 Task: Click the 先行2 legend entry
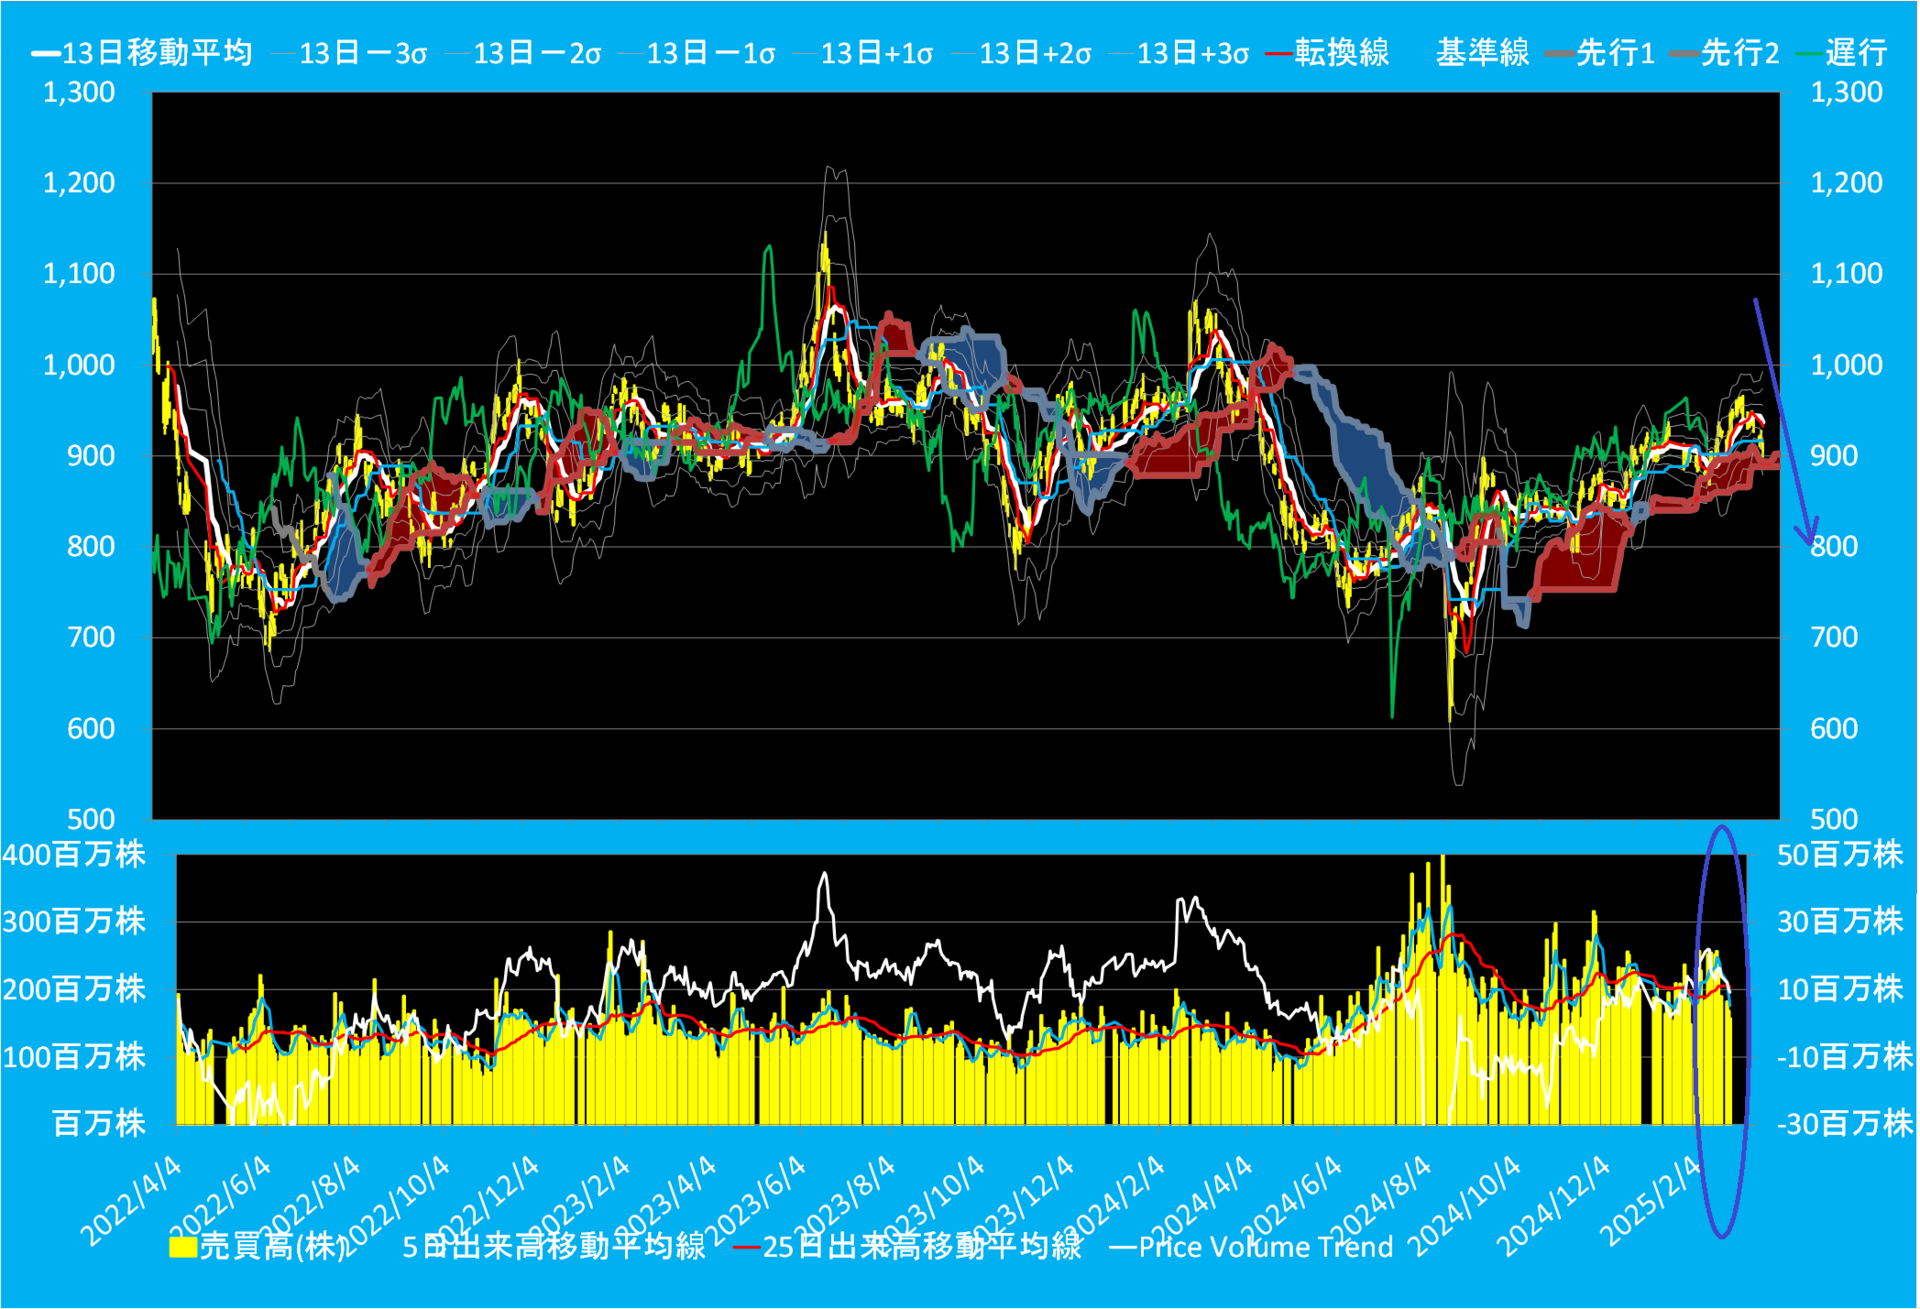pos(1725,52)
